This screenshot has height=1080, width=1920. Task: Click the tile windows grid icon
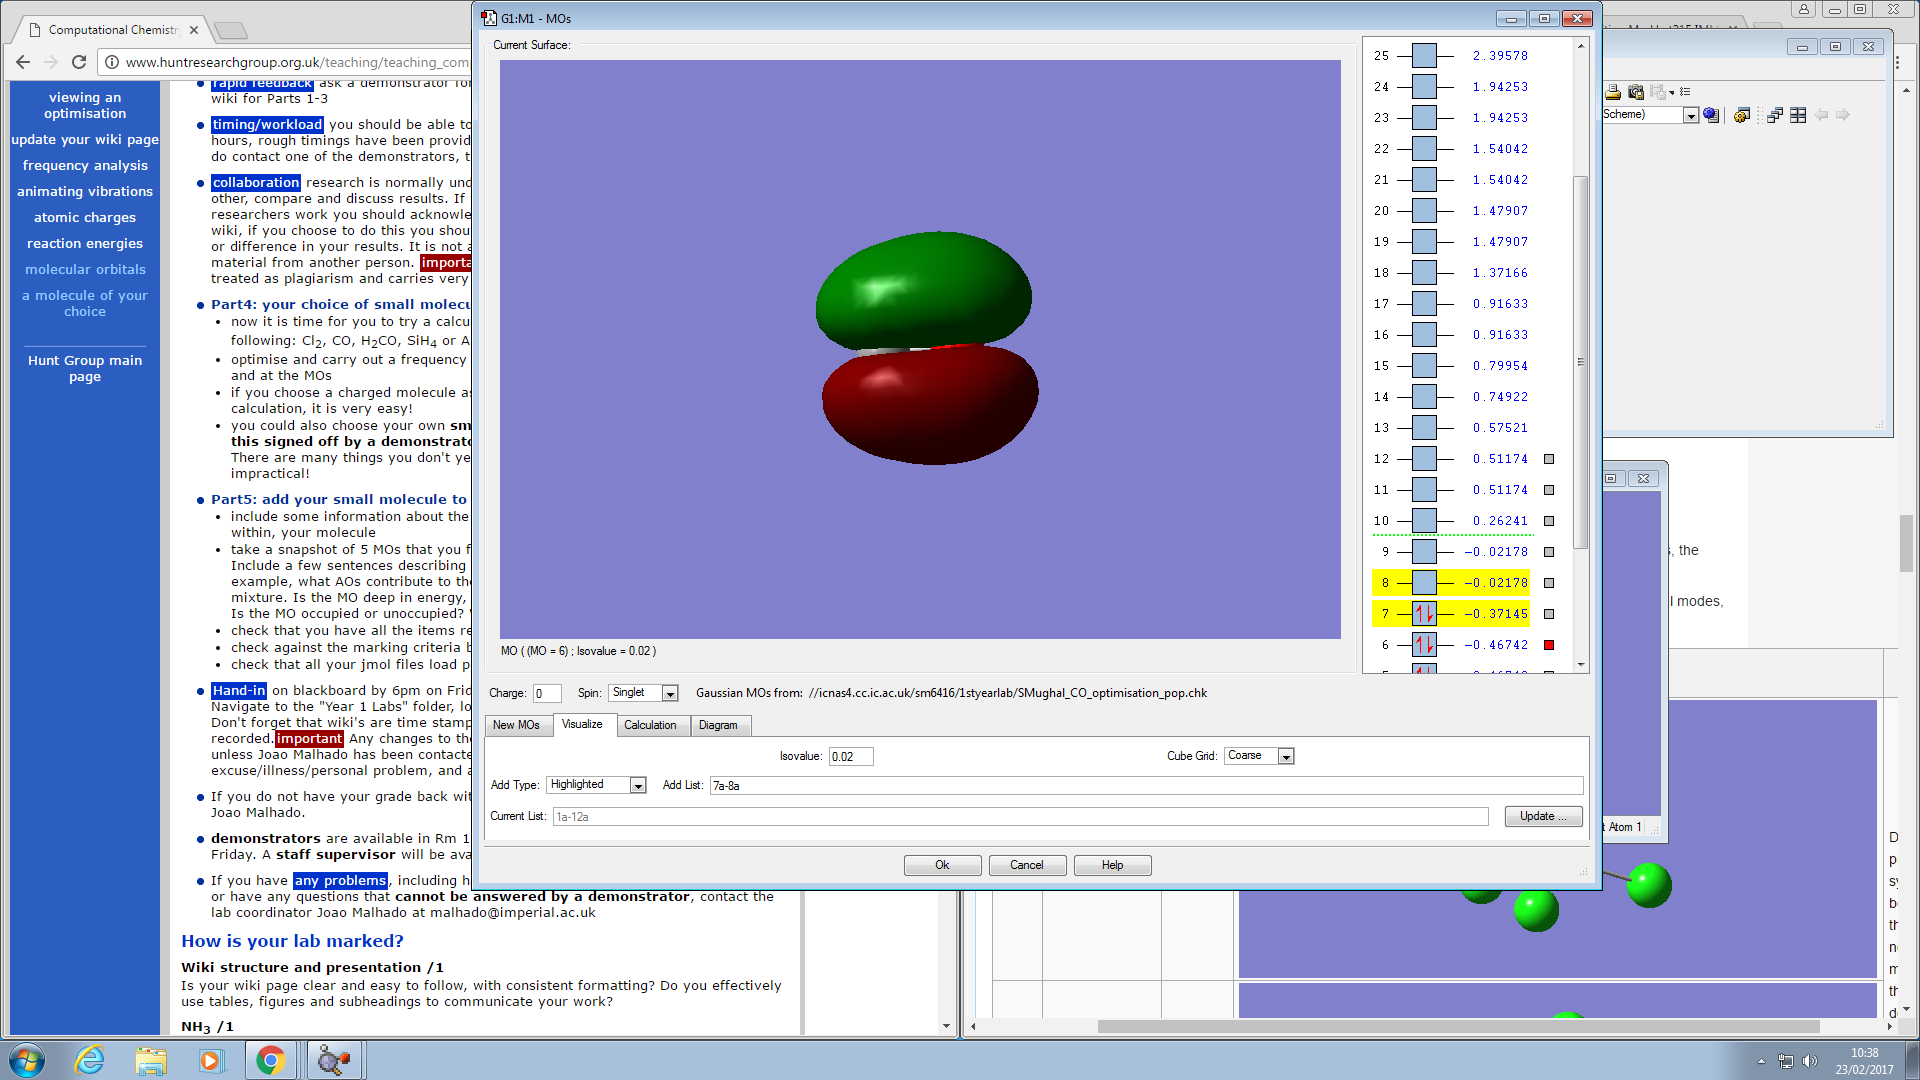[x=1798, y=115]
